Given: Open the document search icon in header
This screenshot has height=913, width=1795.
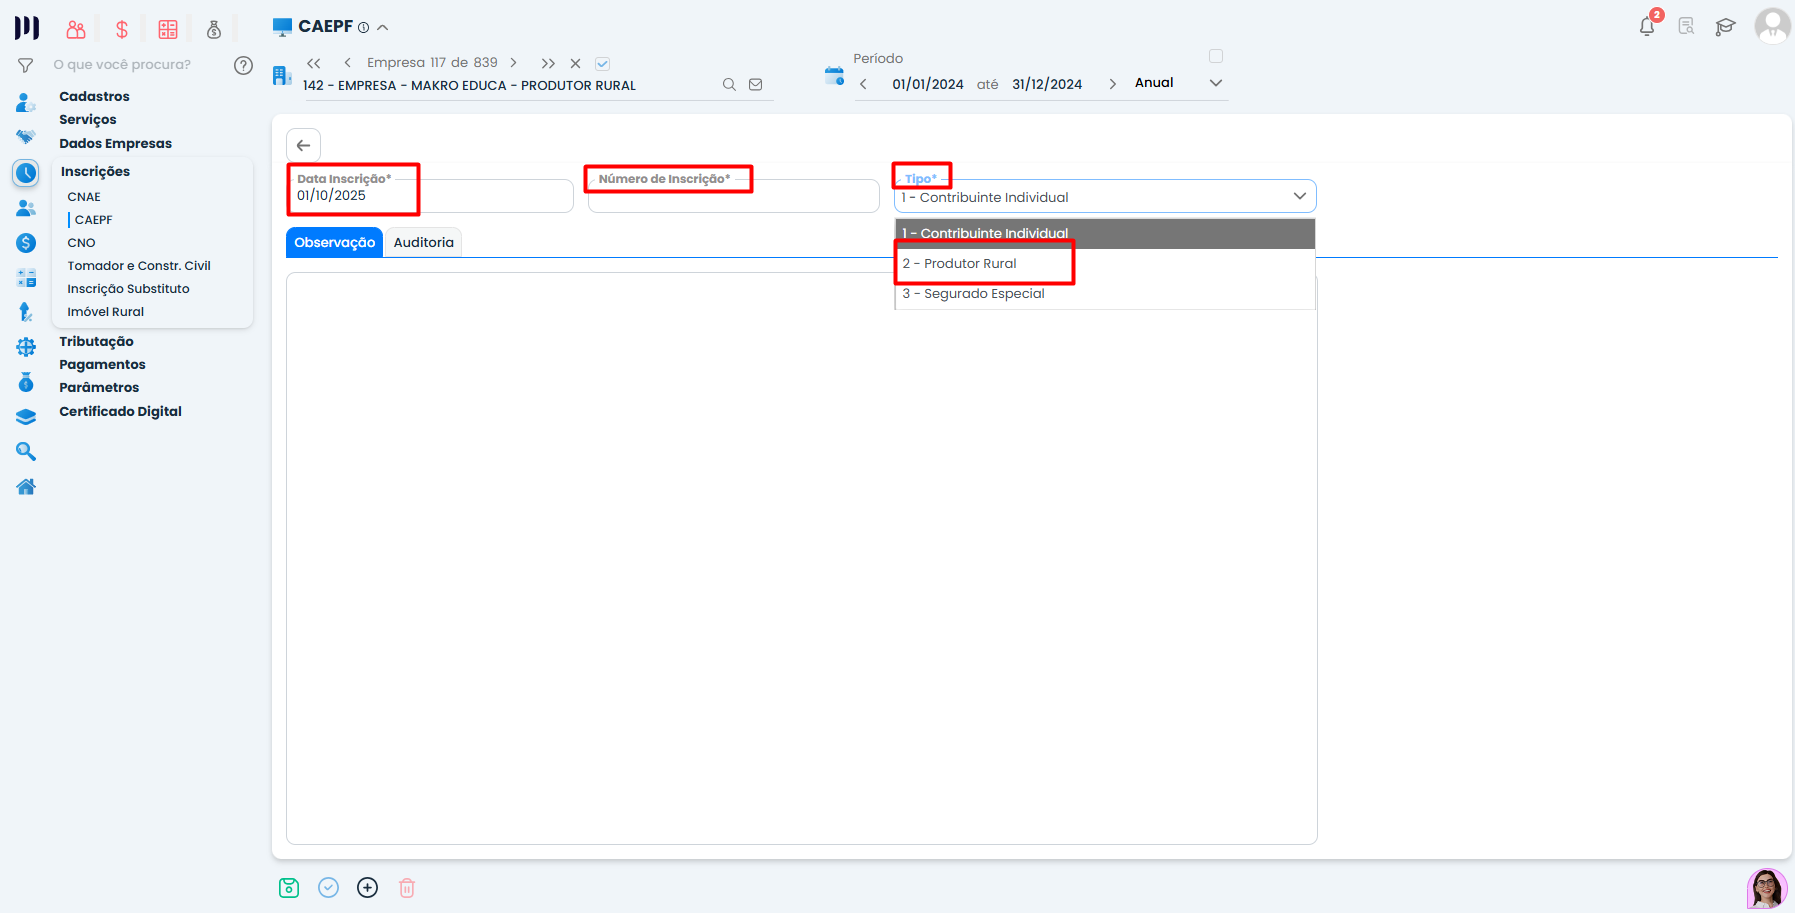Looking at the screenshot, I should pos(1686,26).
